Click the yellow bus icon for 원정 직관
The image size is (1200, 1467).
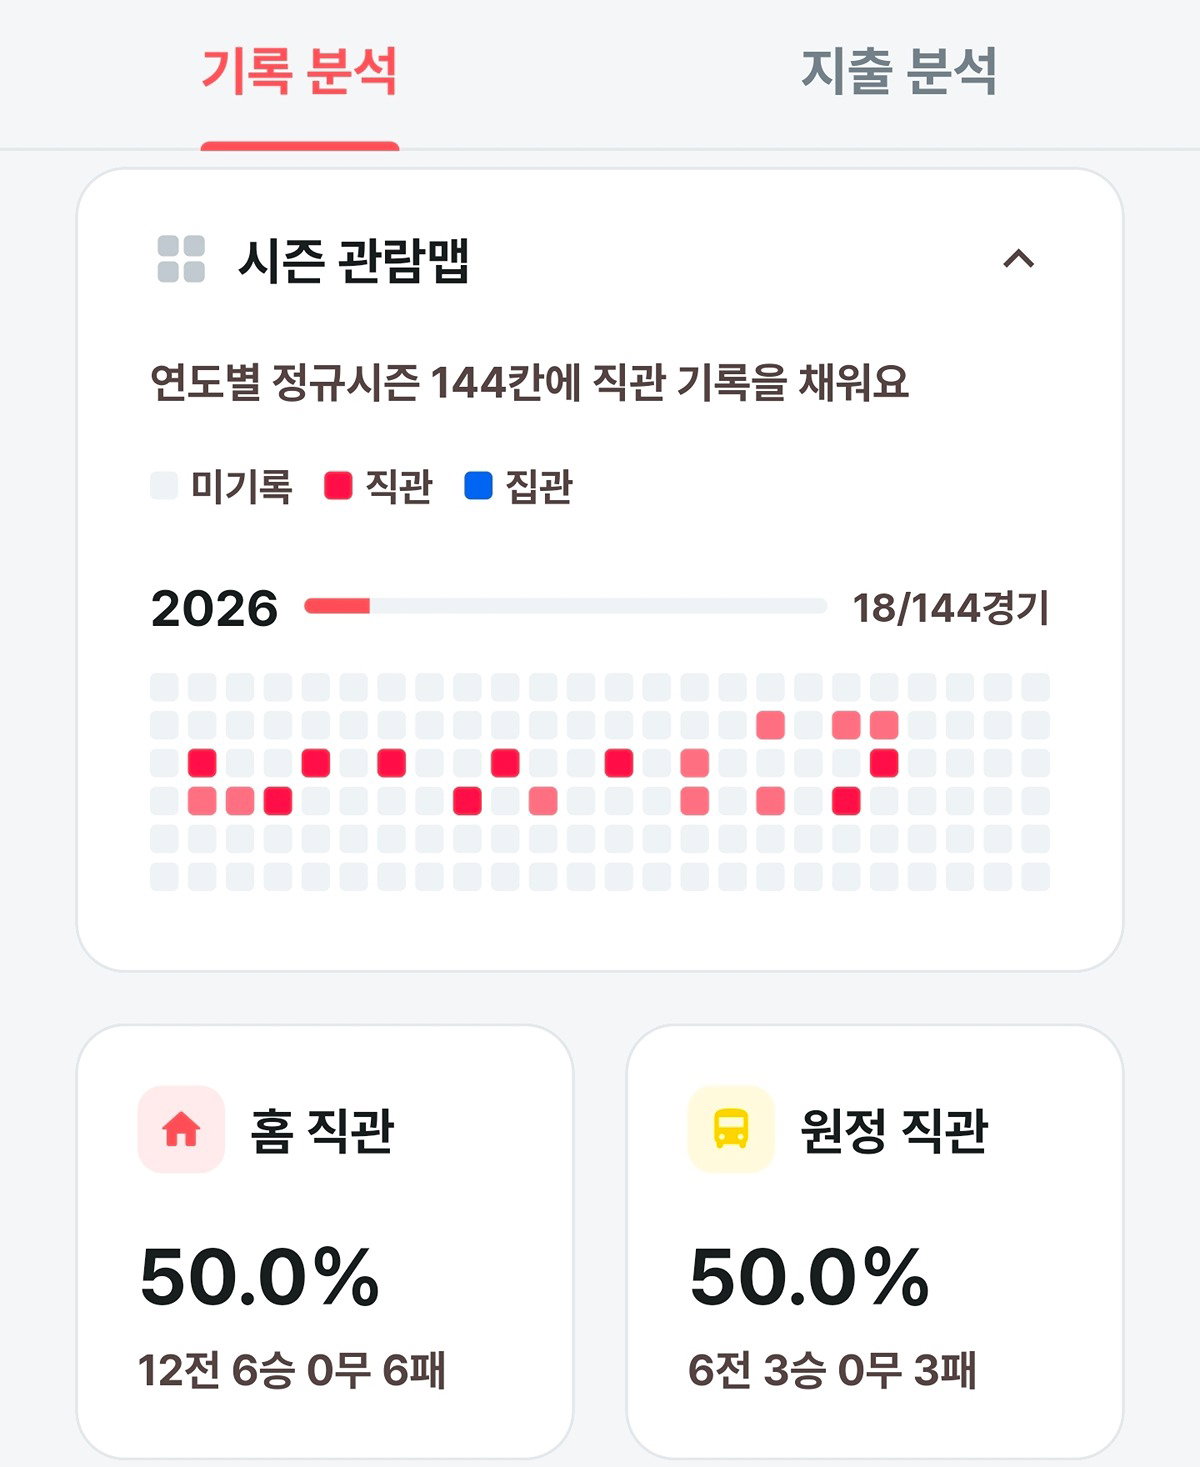click(x=731, y=1129)
